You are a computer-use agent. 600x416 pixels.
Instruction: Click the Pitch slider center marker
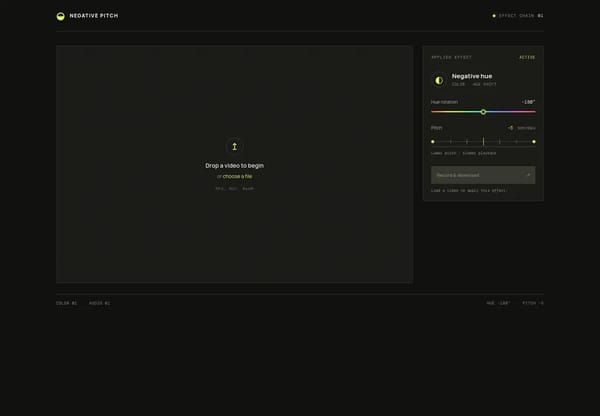(483, 142)
